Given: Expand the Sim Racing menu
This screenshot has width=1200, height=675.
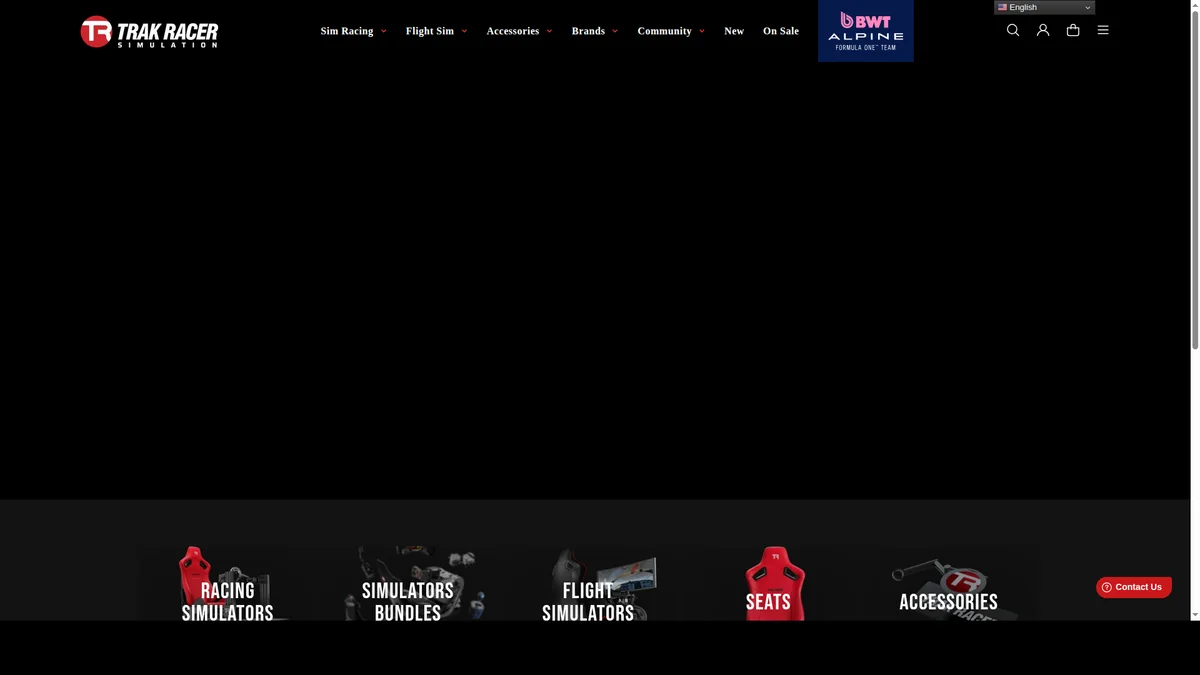Looking at the screenshot, I should click(x=353, y=31).
